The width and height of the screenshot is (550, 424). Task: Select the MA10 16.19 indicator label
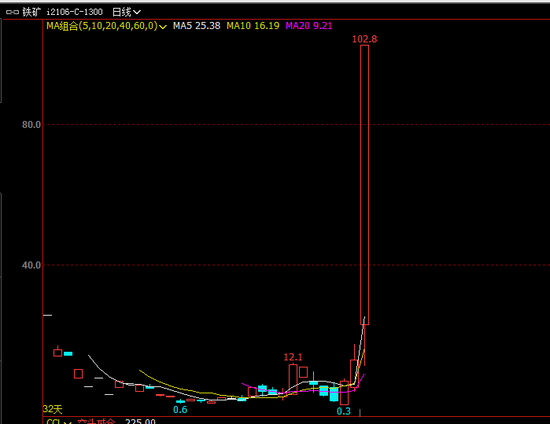pos(253,26)
